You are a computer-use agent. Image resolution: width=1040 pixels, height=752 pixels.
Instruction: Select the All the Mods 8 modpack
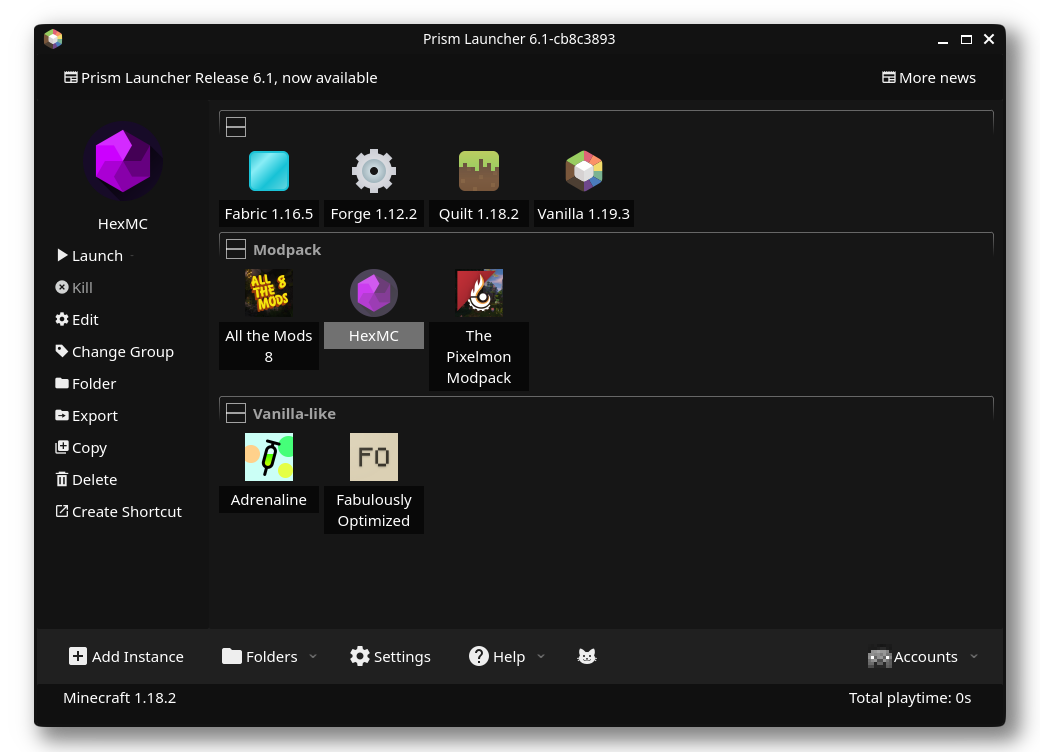coord(268,293)
